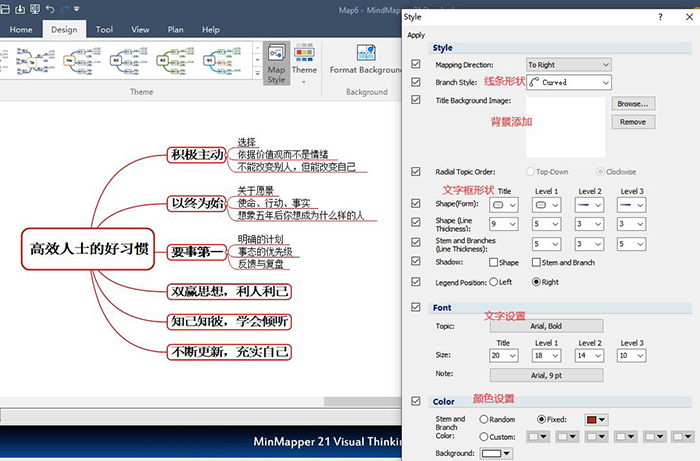Open Title shape form dropdown
This screenshot has width=700, height=461.
point(504,205)
